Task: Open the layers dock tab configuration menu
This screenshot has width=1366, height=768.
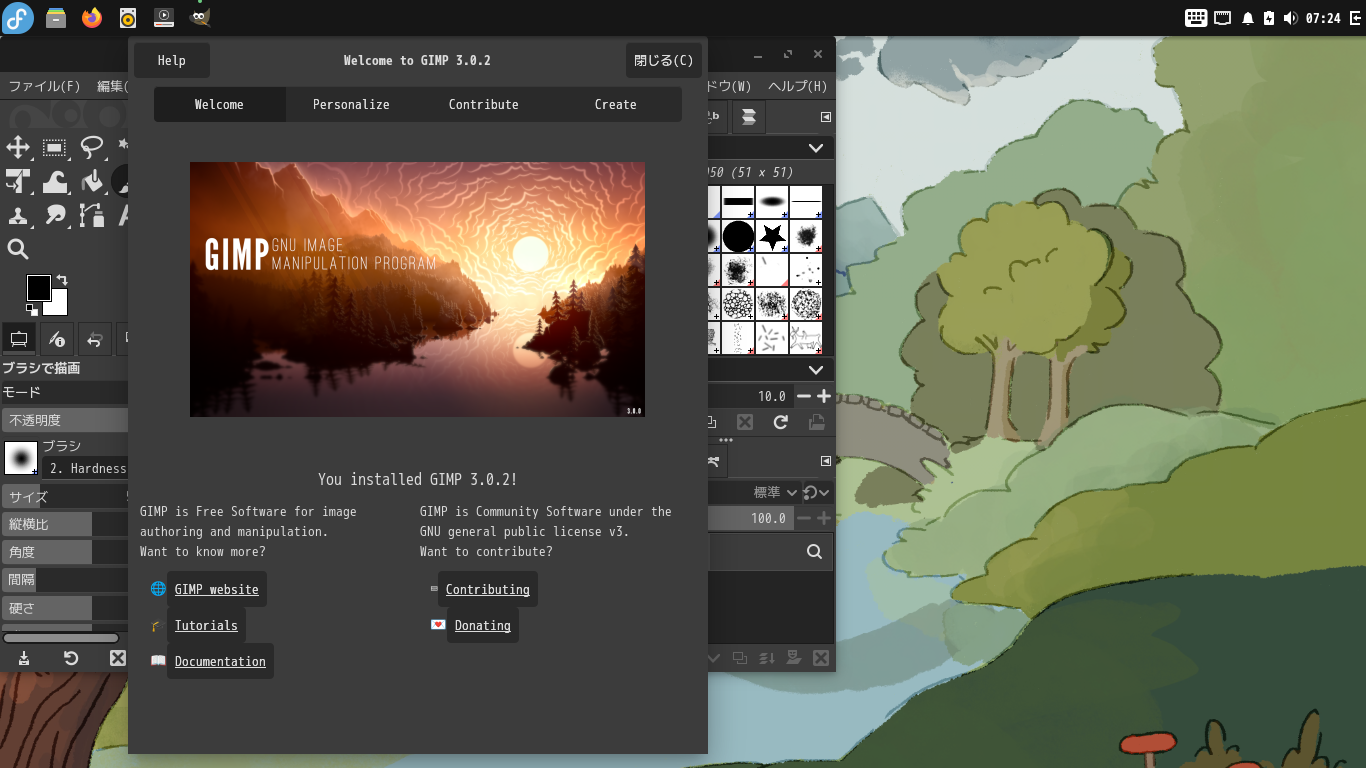Action: coord(826,461)
